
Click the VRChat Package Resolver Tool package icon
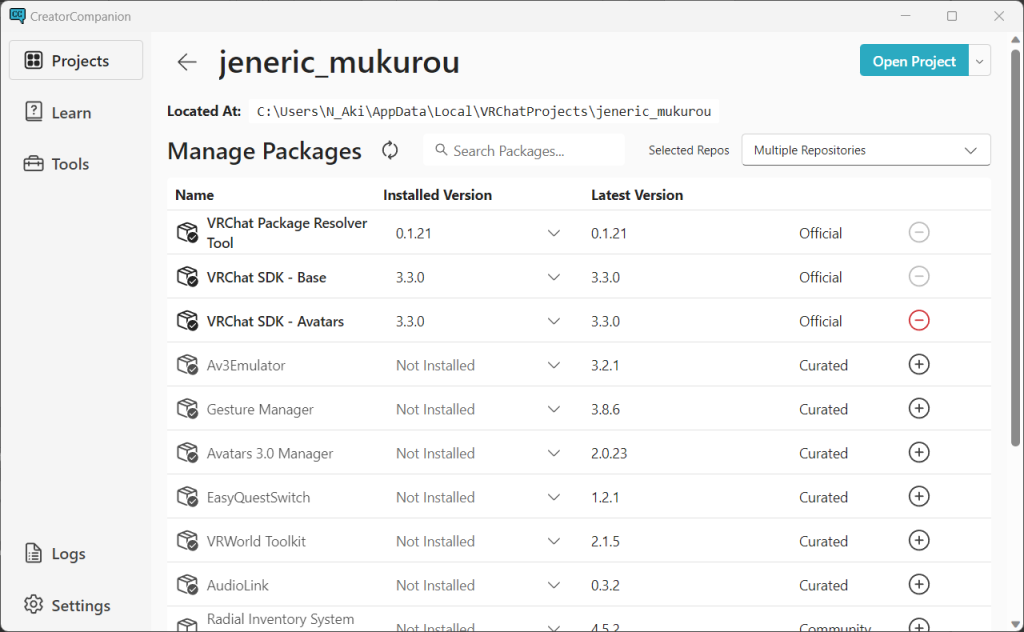[x=187, y=232]
